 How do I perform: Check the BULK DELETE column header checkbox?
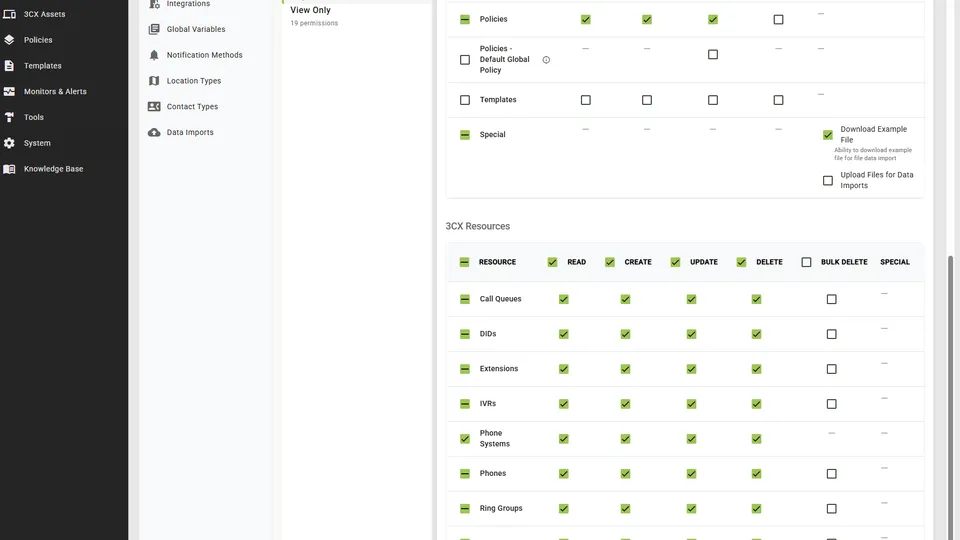pyautogui.click(x=806, y=262)
